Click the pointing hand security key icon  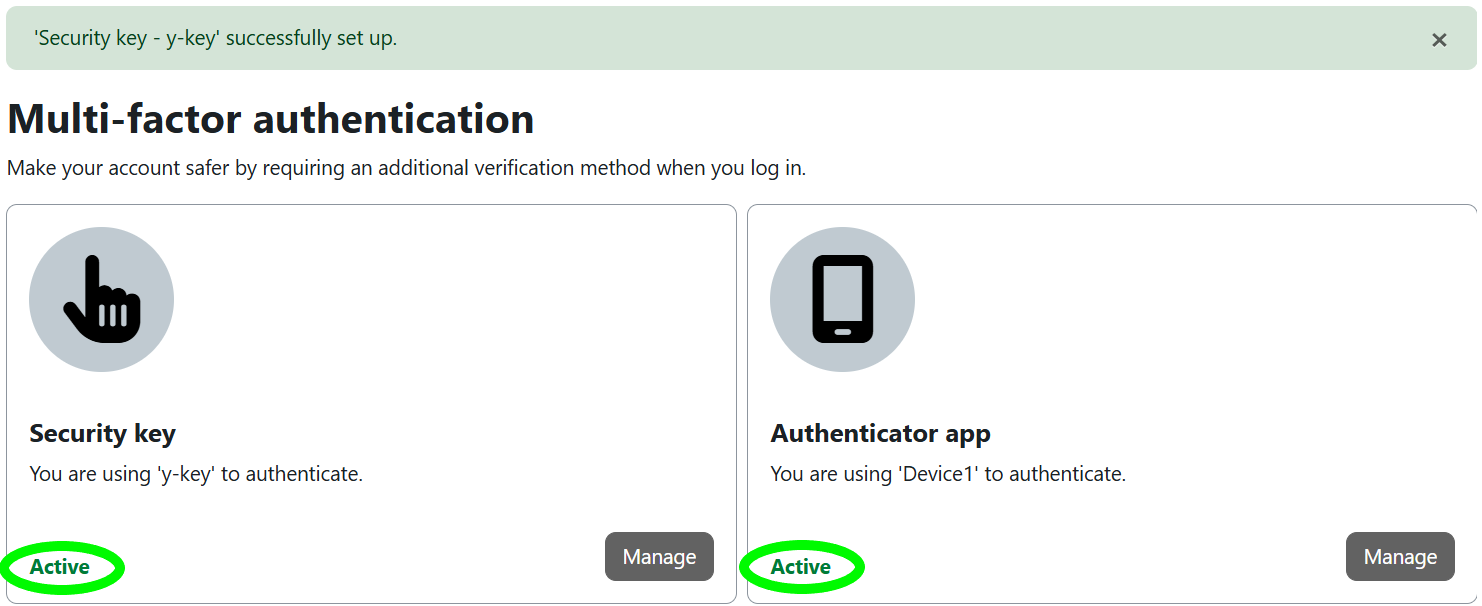point(101,300)
